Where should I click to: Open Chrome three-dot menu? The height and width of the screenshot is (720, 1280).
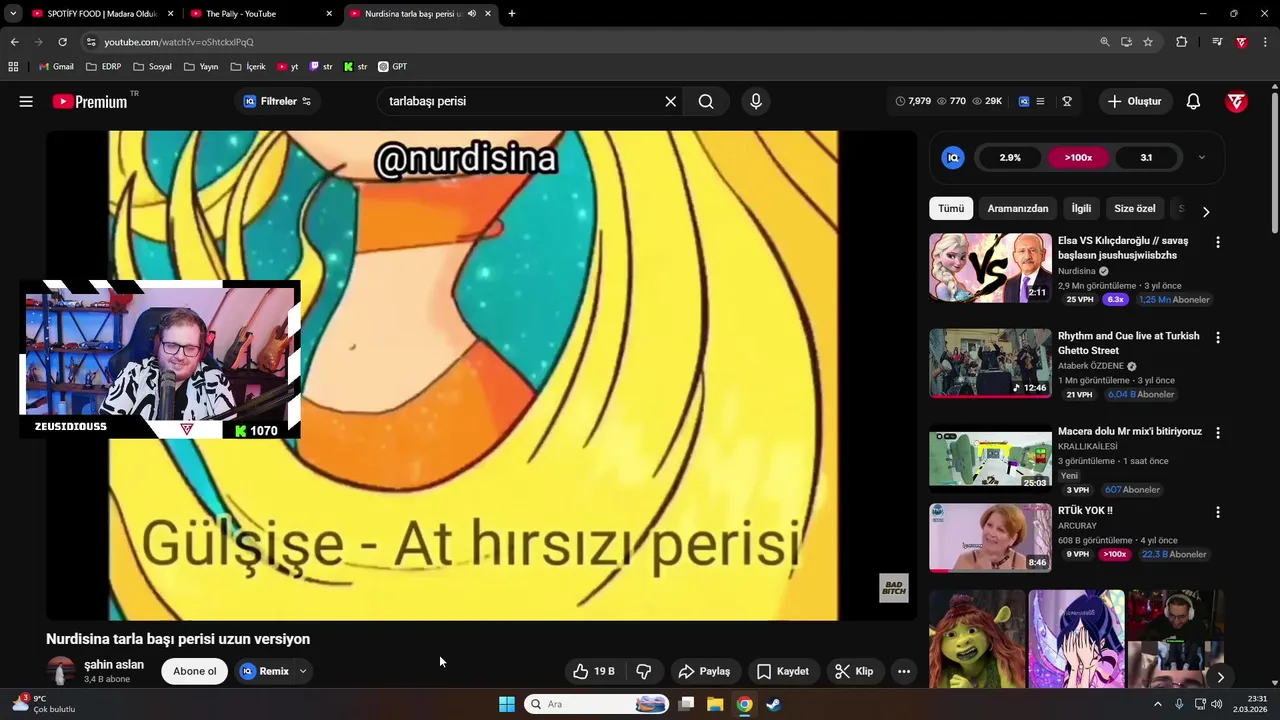1266,42
